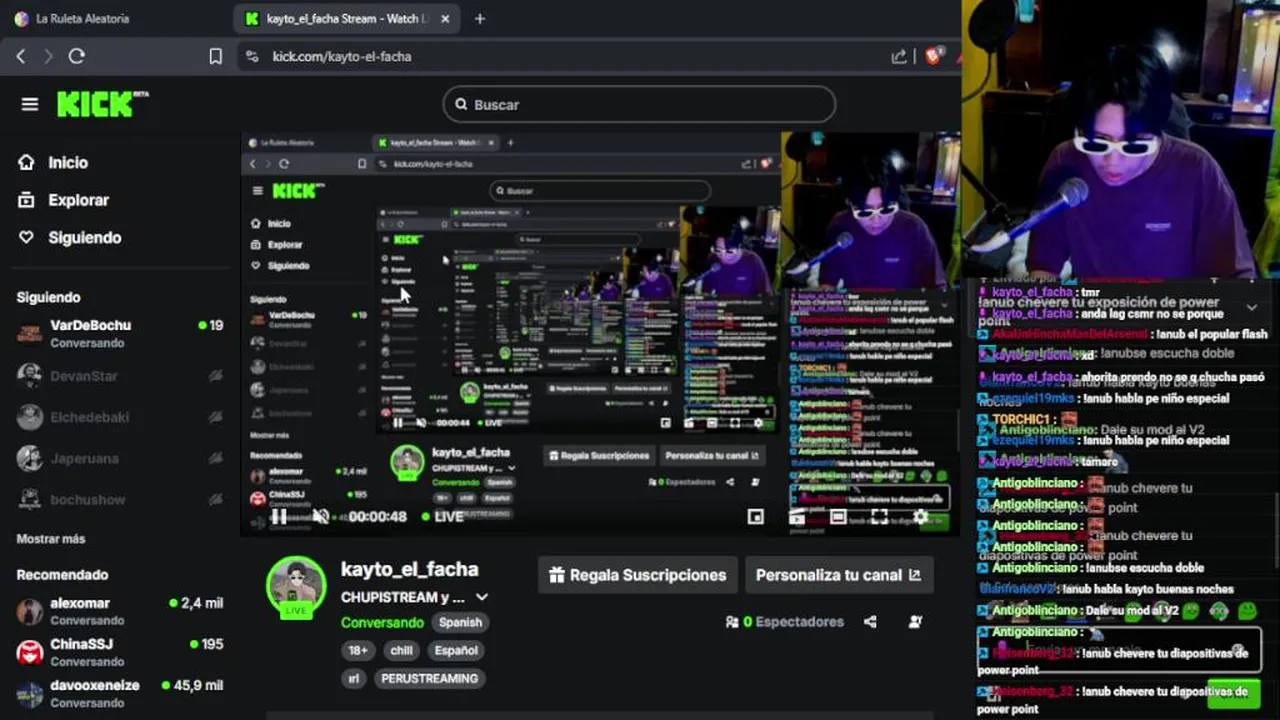Click the Spanish language tag
Image resolution: width=1280 pixels, height=720 pixels.
460,622
